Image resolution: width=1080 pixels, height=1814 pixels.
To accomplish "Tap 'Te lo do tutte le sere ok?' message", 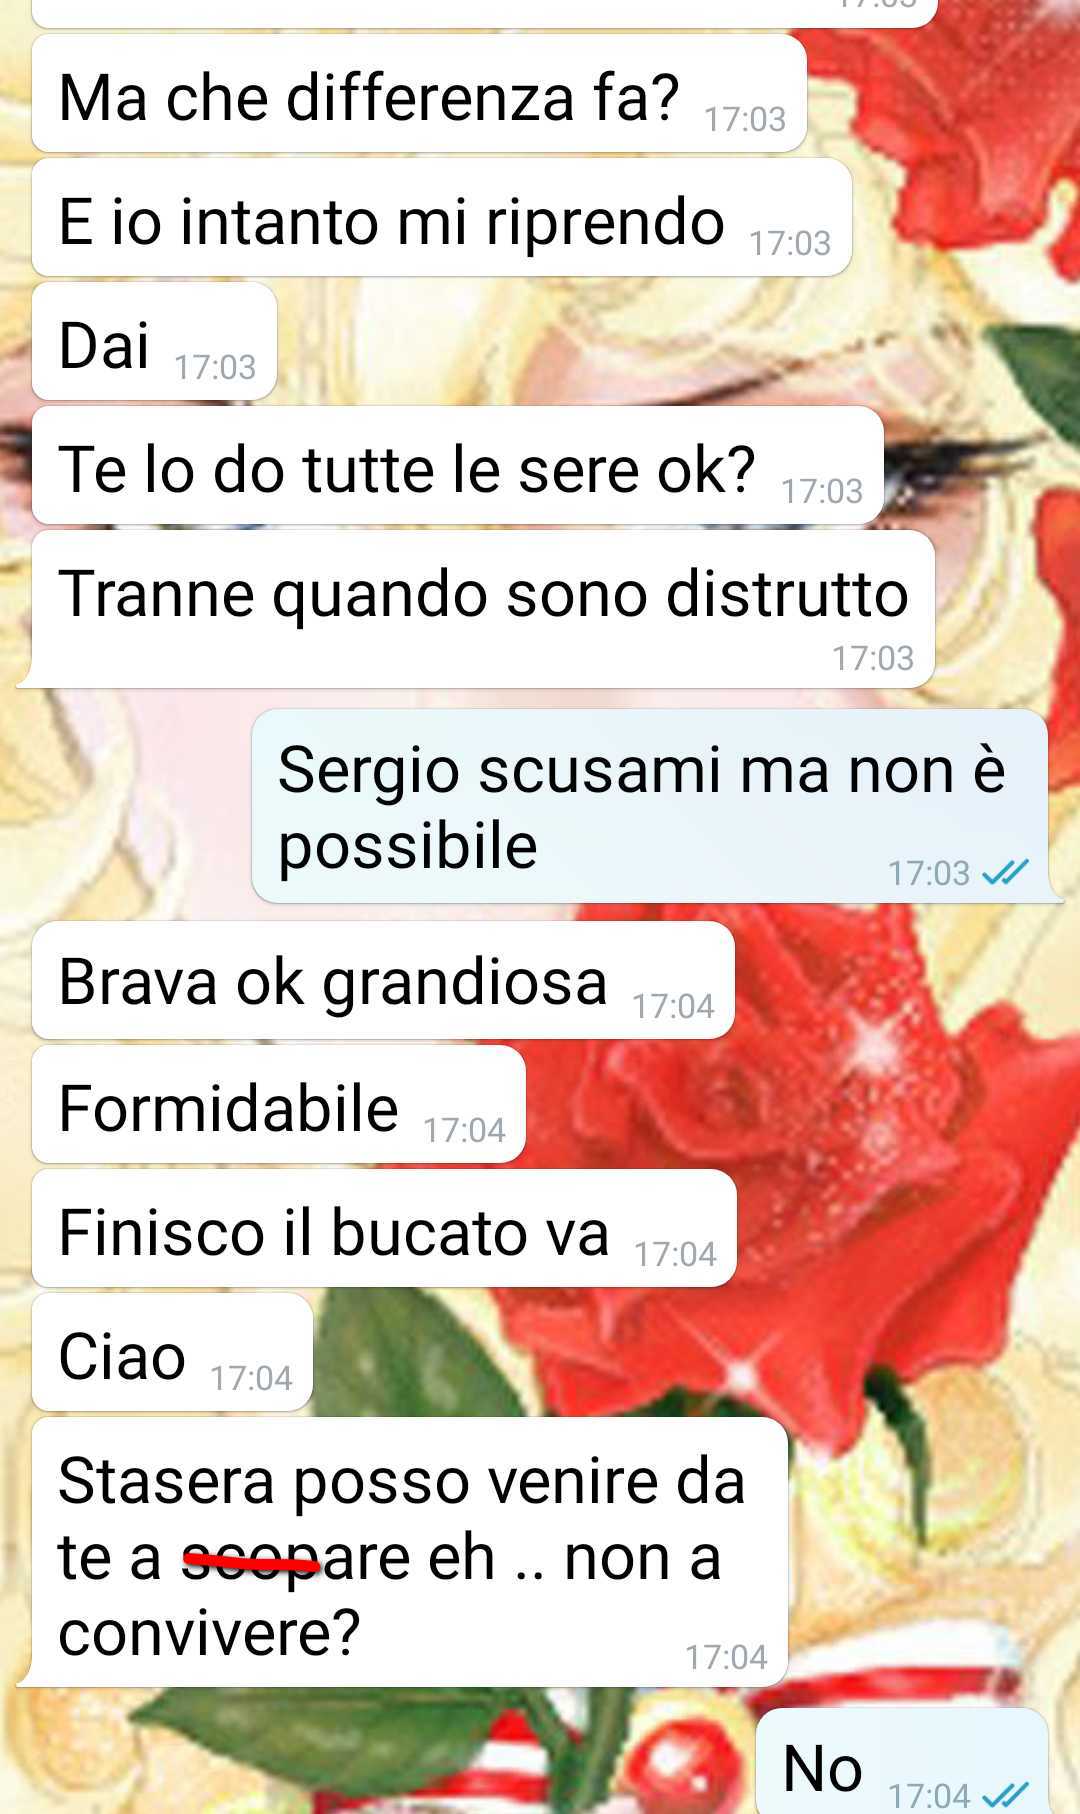I will 457,466.
